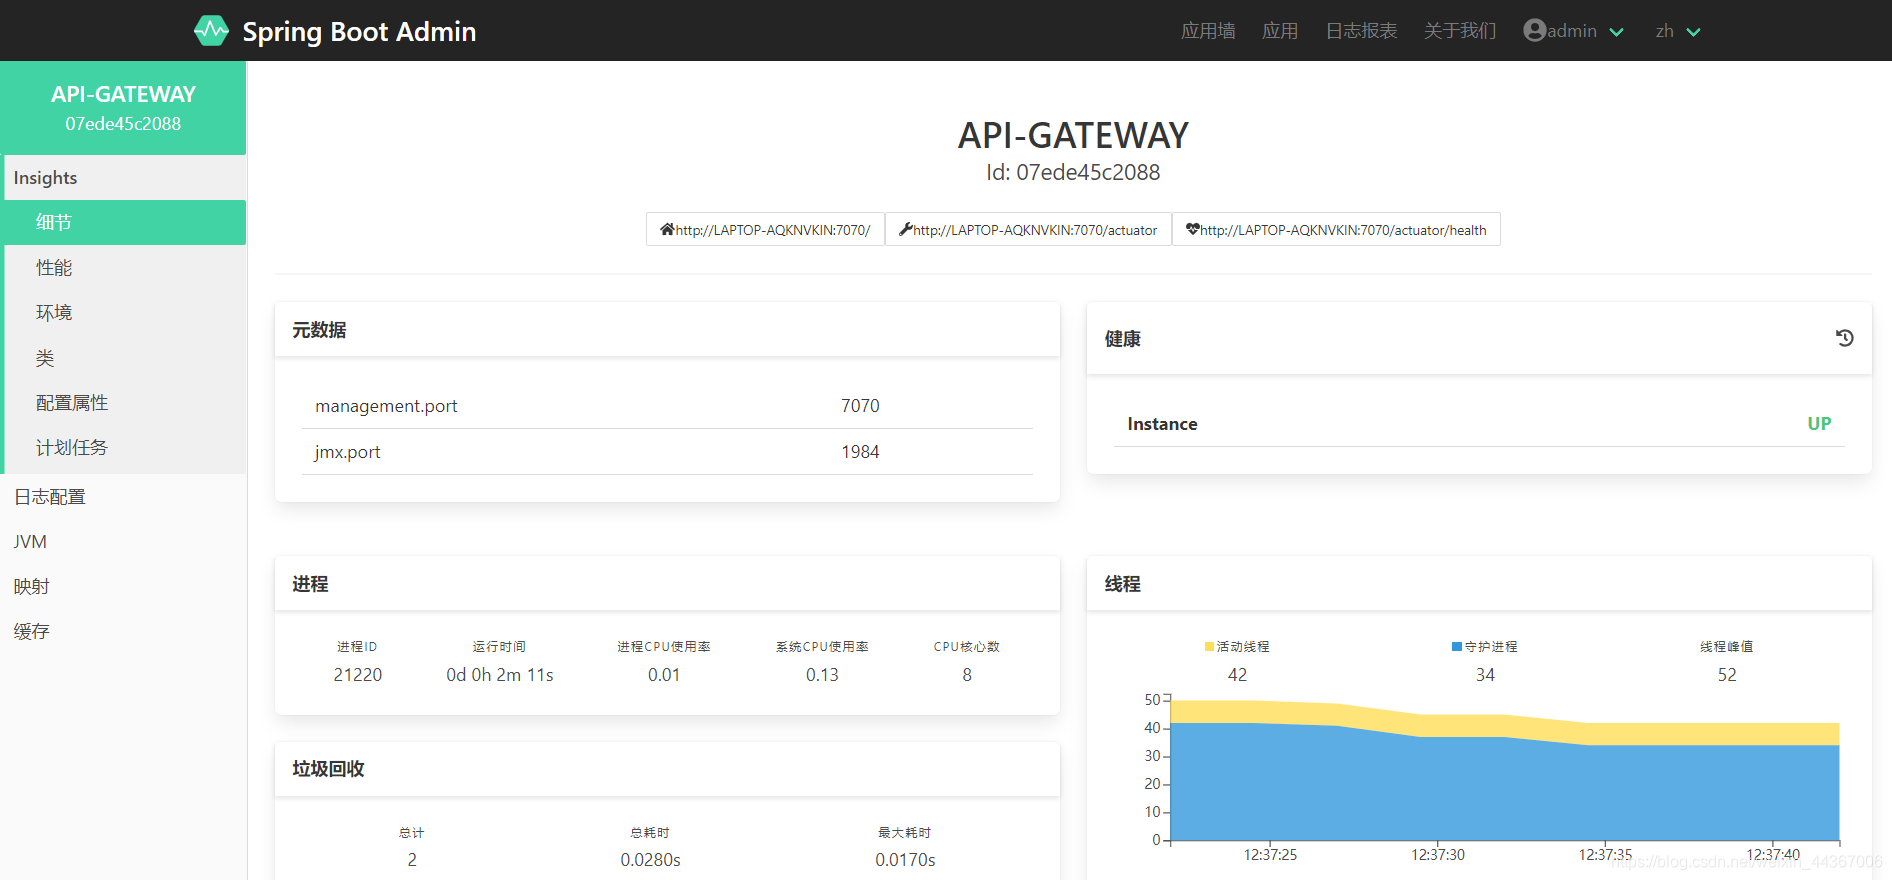Open the zh language dropdown

tap(1678, 31)
